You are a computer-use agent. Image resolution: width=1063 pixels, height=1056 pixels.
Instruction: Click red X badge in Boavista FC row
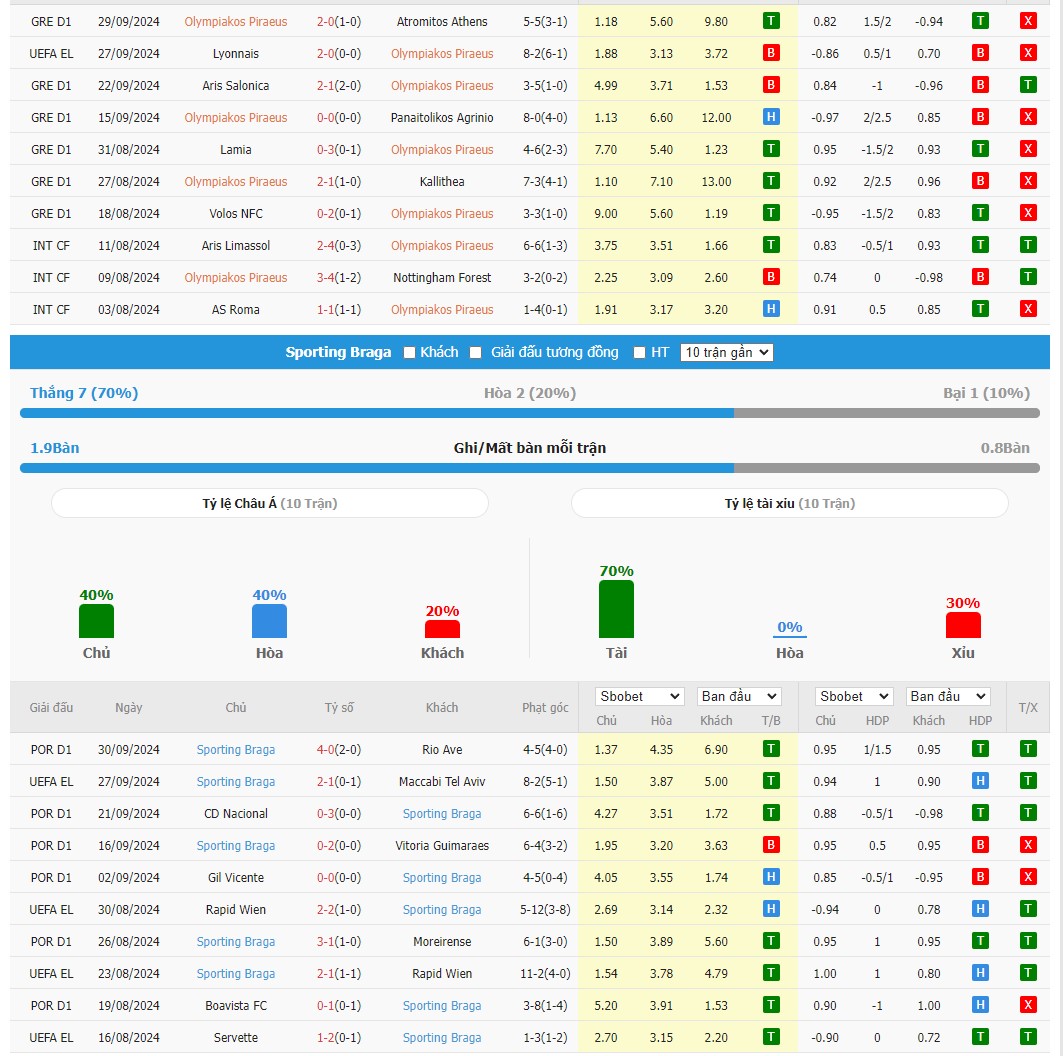[x=1028, y=1004]
